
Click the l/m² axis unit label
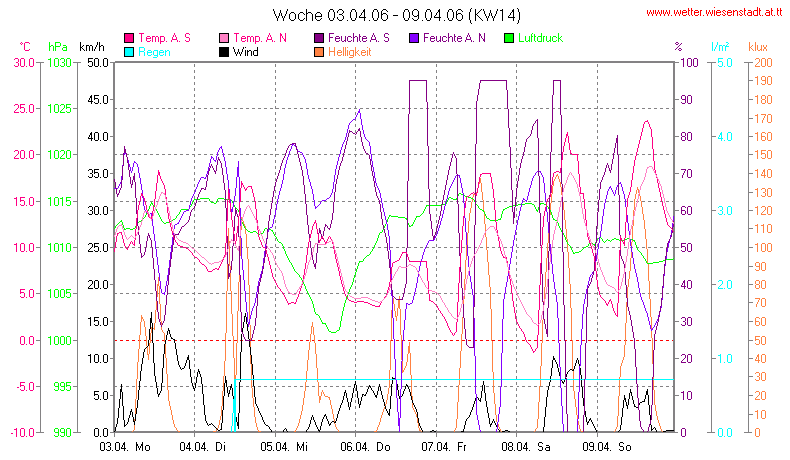720,47
